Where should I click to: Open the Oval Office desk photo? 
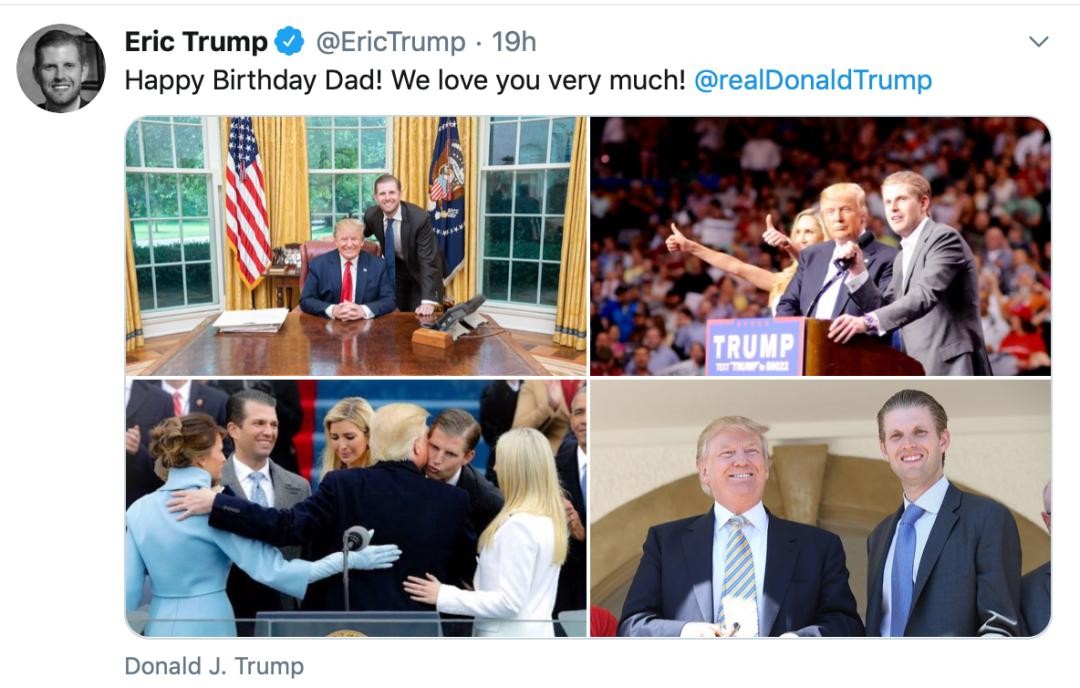356,246
